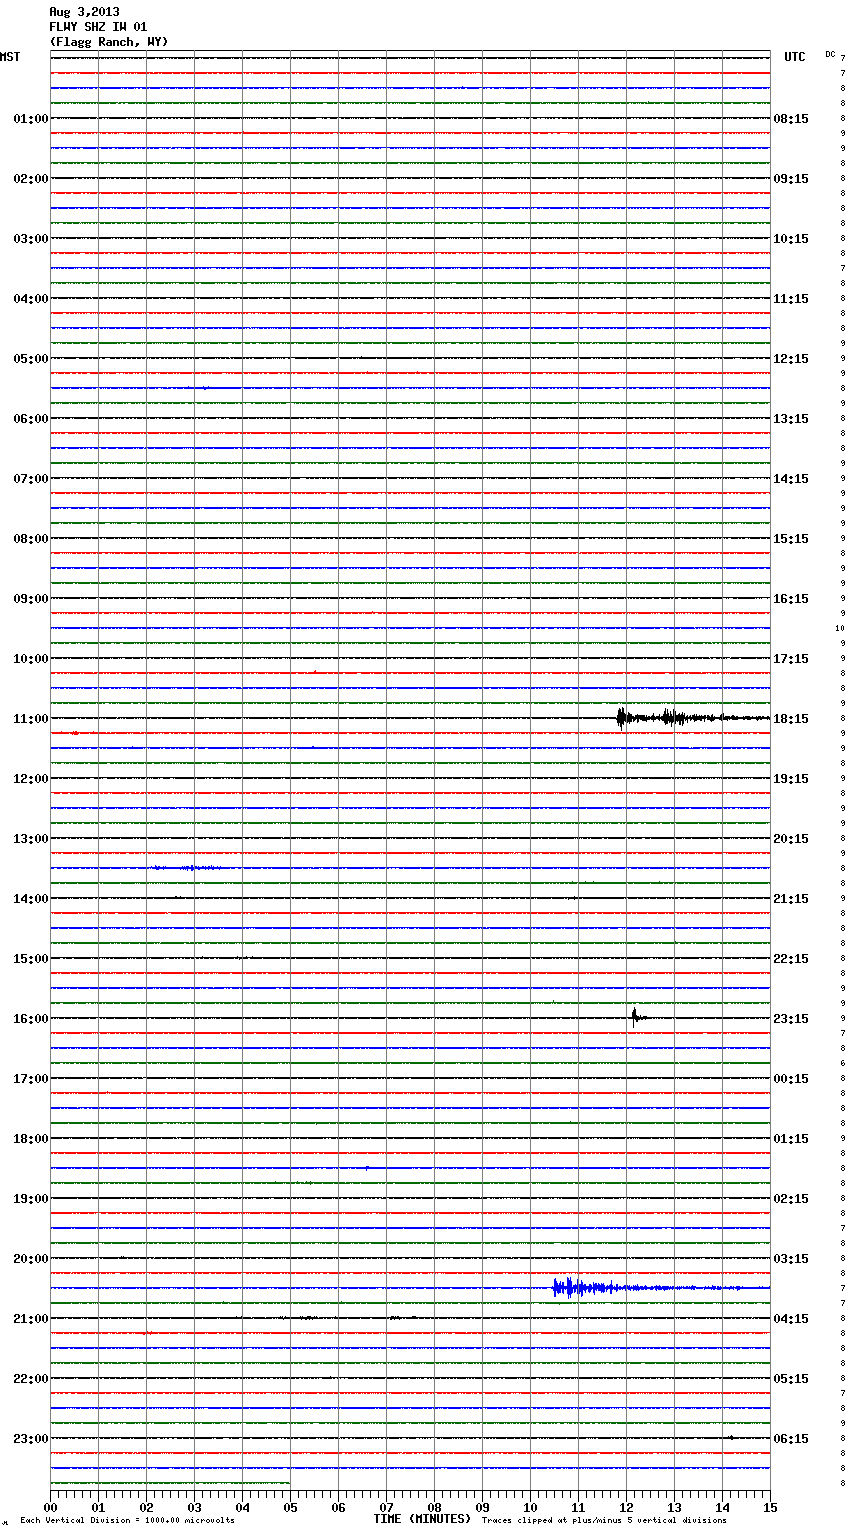Click the minute axis tick label '00'
Image resolution: width=850 pixels, height=1534 pixels.
50,1507
